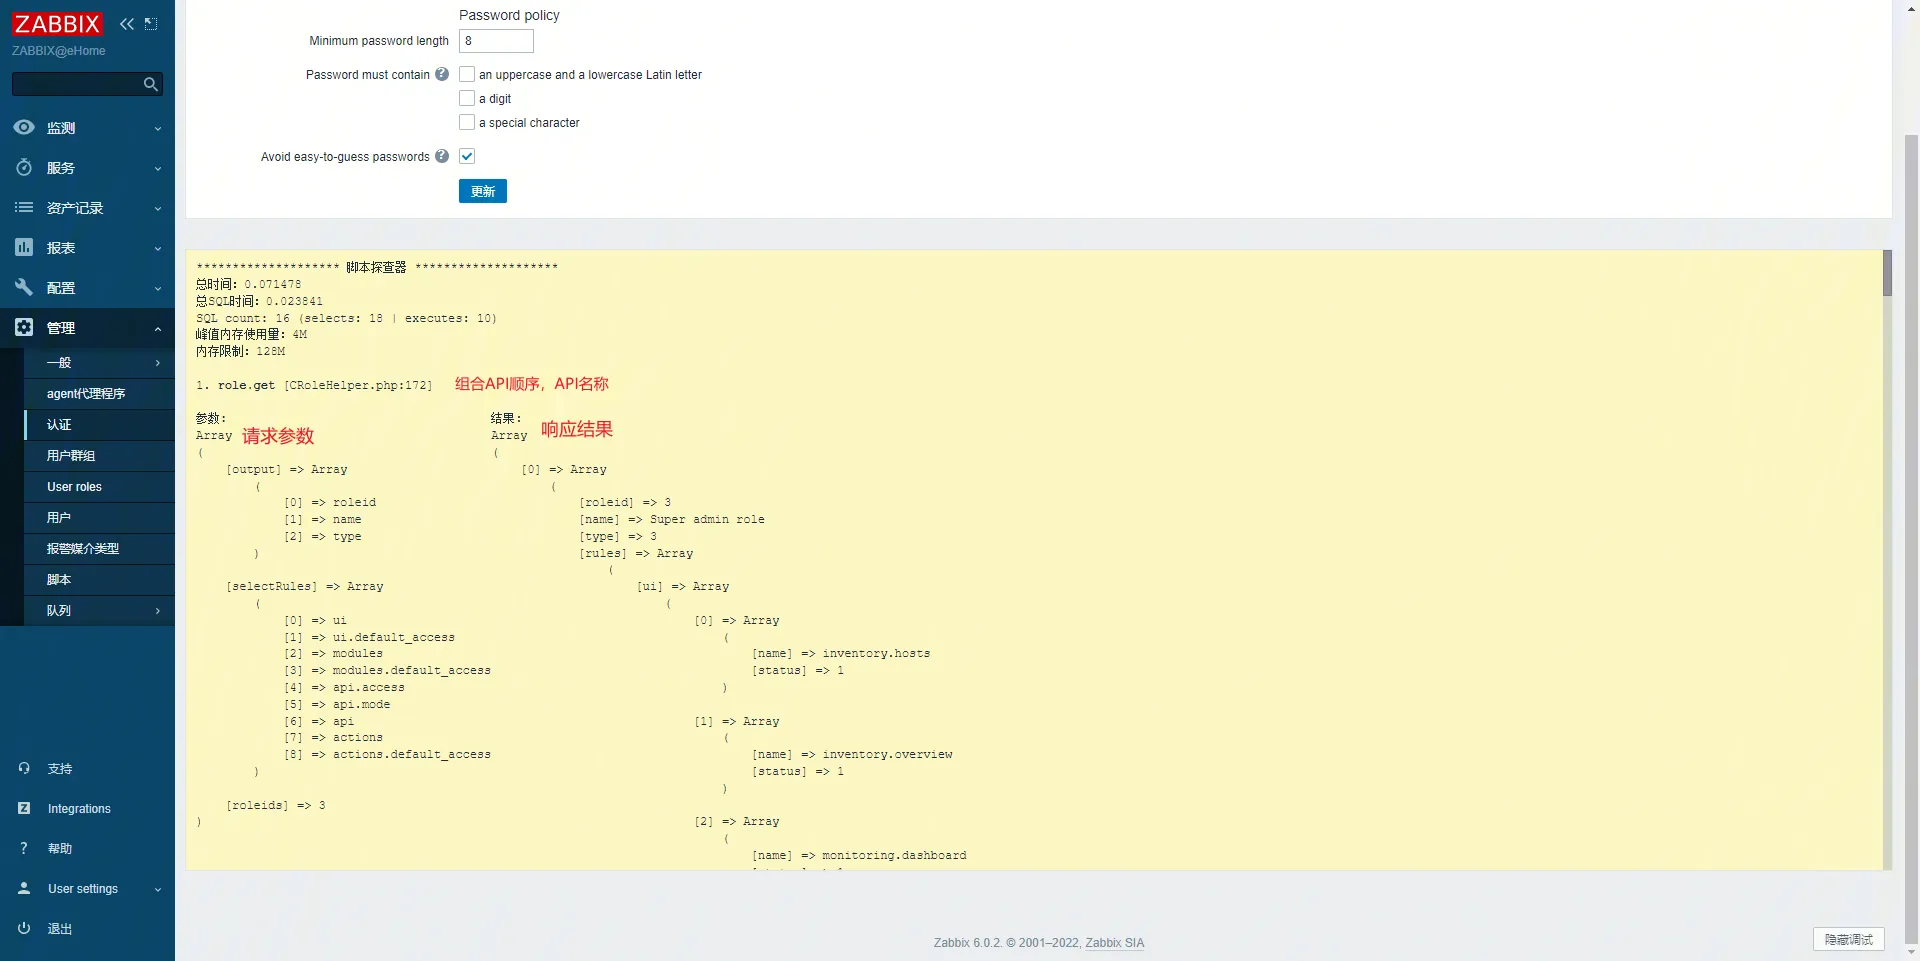Click the blue 更新 update button
This screenshot has width=1920, height=961.
coord(482,191)
